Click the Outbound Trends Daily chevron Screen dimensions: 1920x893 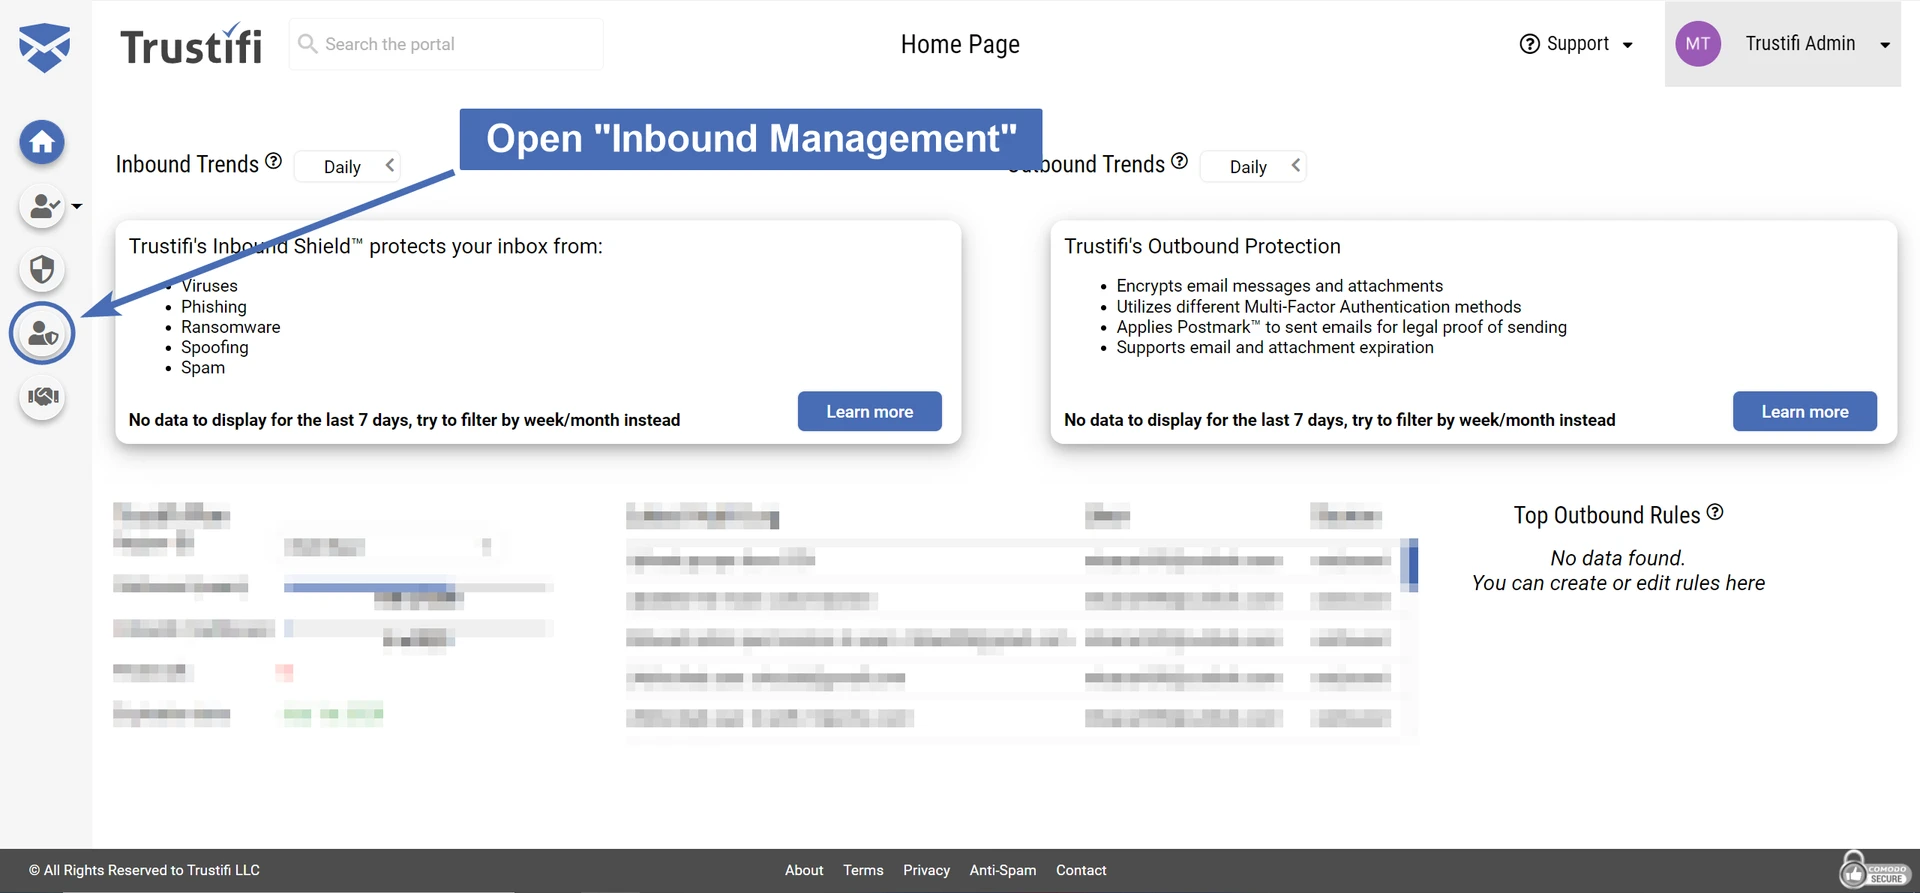(1296, 165)
